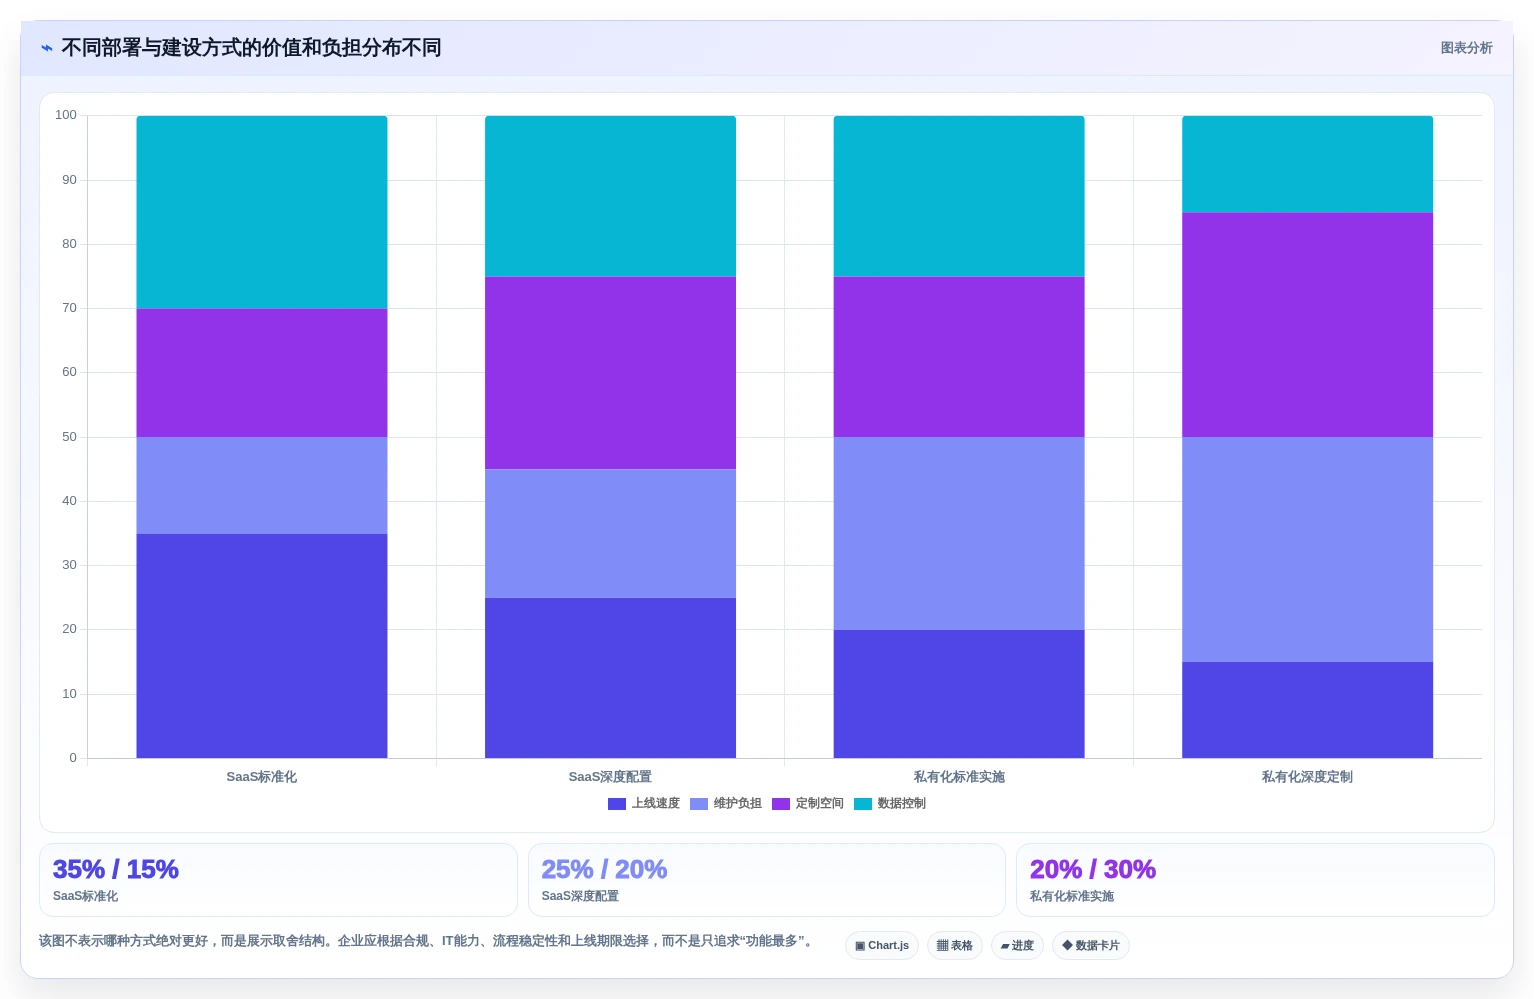Image resolution: width=1534 pixels, height=999 pixels.
Task: Click the 私有化标准实施 上线速度 bar segment
Action: tap(959, 694)
